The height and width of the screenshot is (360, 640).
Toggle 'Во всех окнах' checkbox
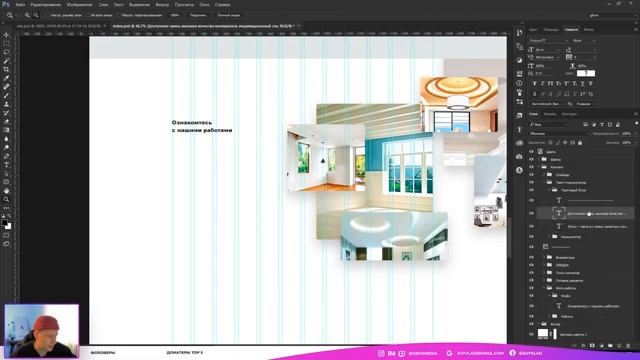(x=87, y=15)
